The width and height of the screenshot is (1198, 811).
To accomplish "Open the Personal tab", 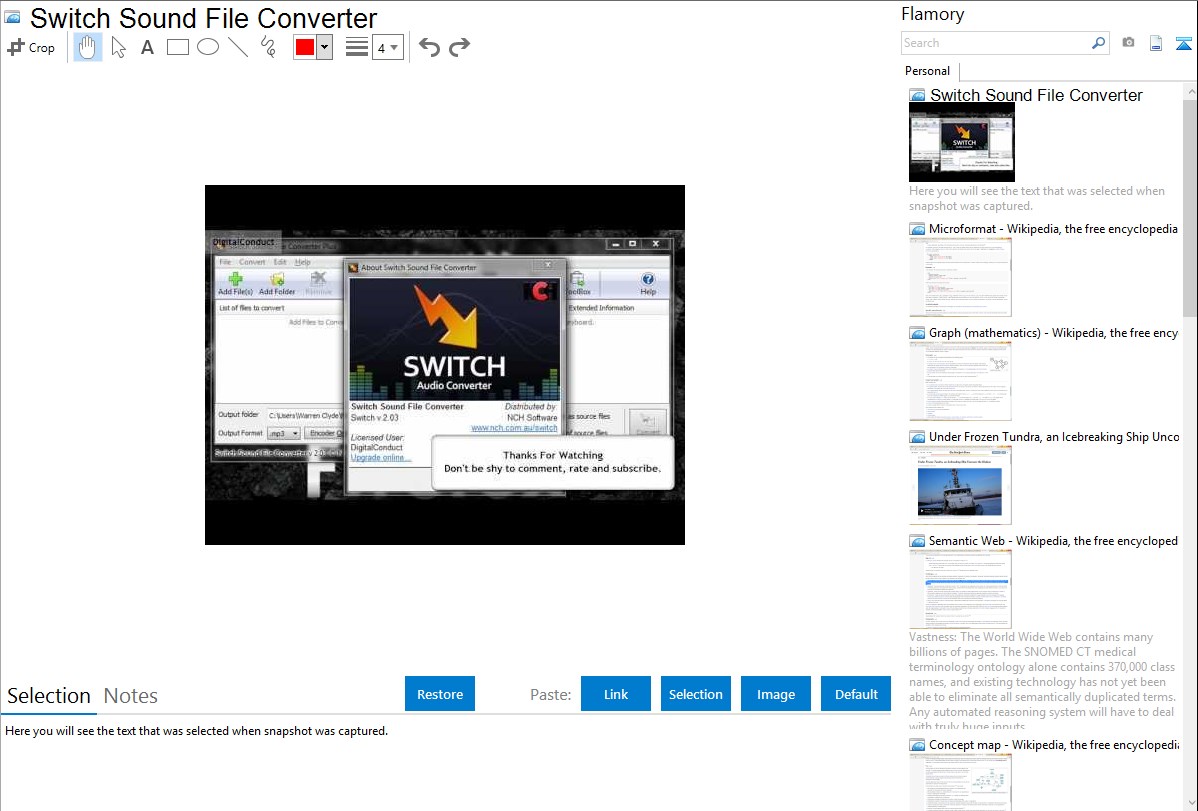I will pos(928,71).
